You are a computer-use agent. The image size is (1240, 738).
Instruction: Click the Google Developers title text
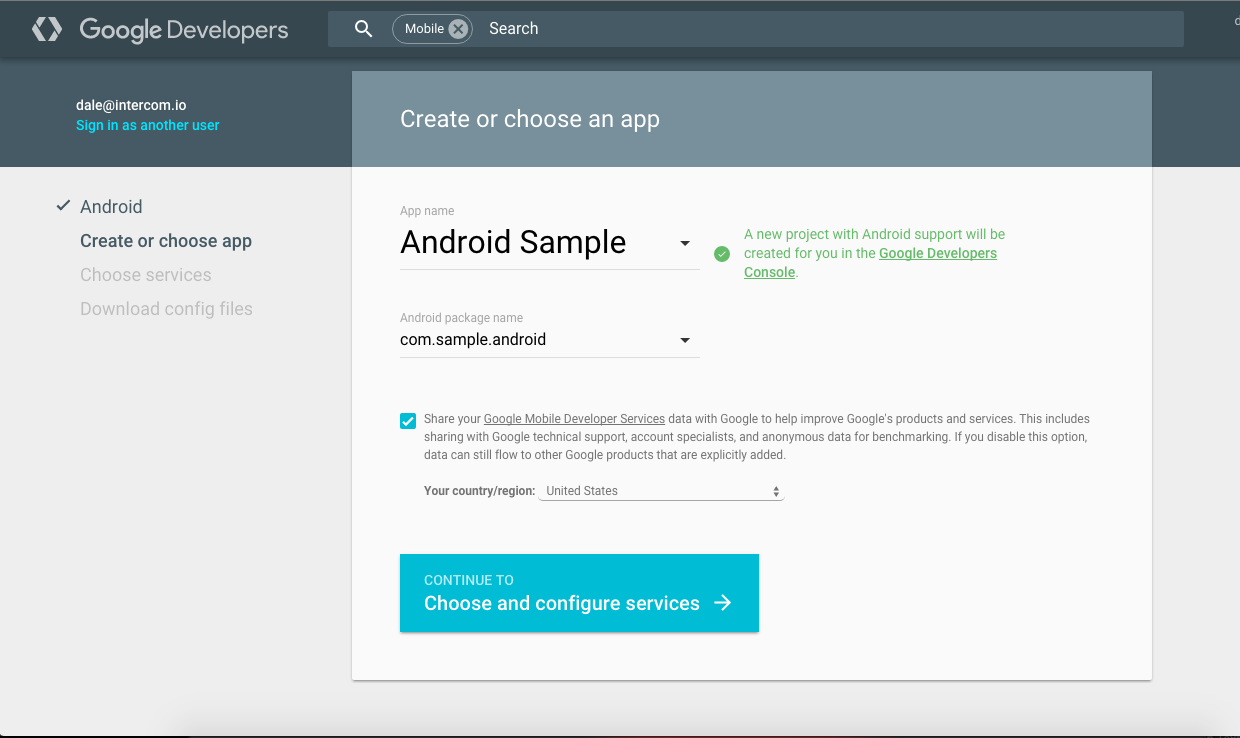click(x=184, y=30)
